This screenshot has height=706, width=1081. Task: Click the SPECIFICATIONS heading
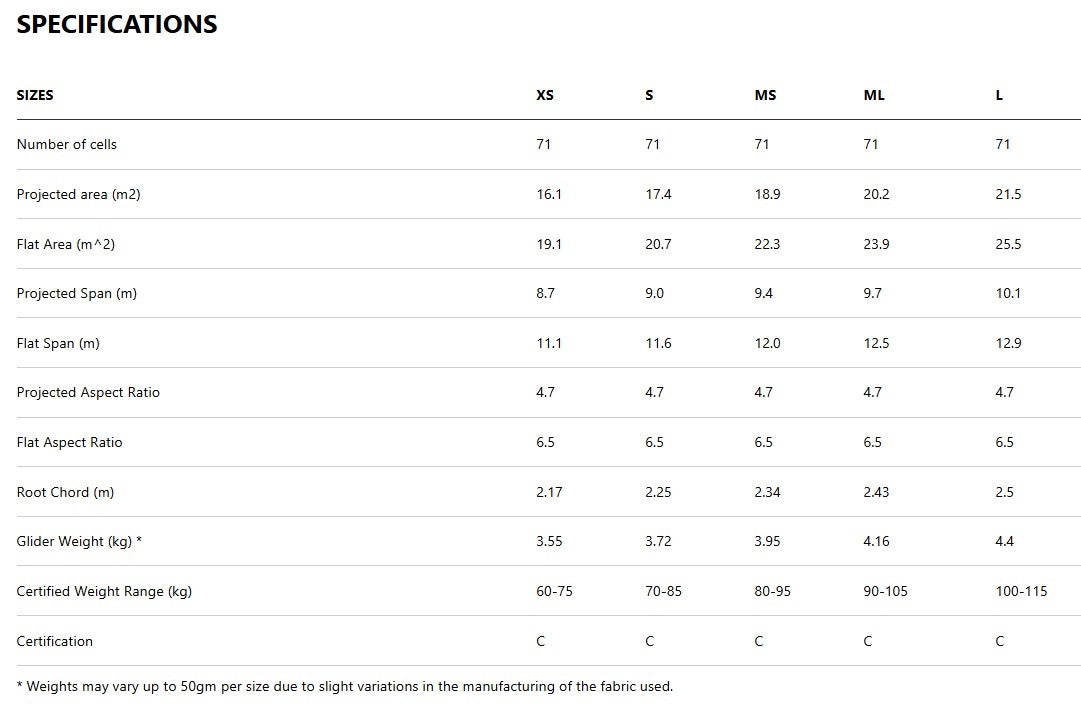coord(117,25)
